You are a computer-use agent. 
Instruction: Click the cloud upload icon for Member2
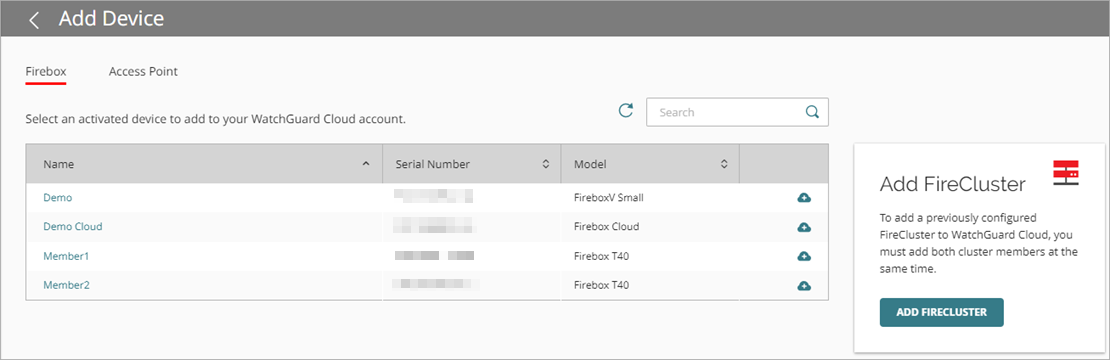click(x=803, y=286)
